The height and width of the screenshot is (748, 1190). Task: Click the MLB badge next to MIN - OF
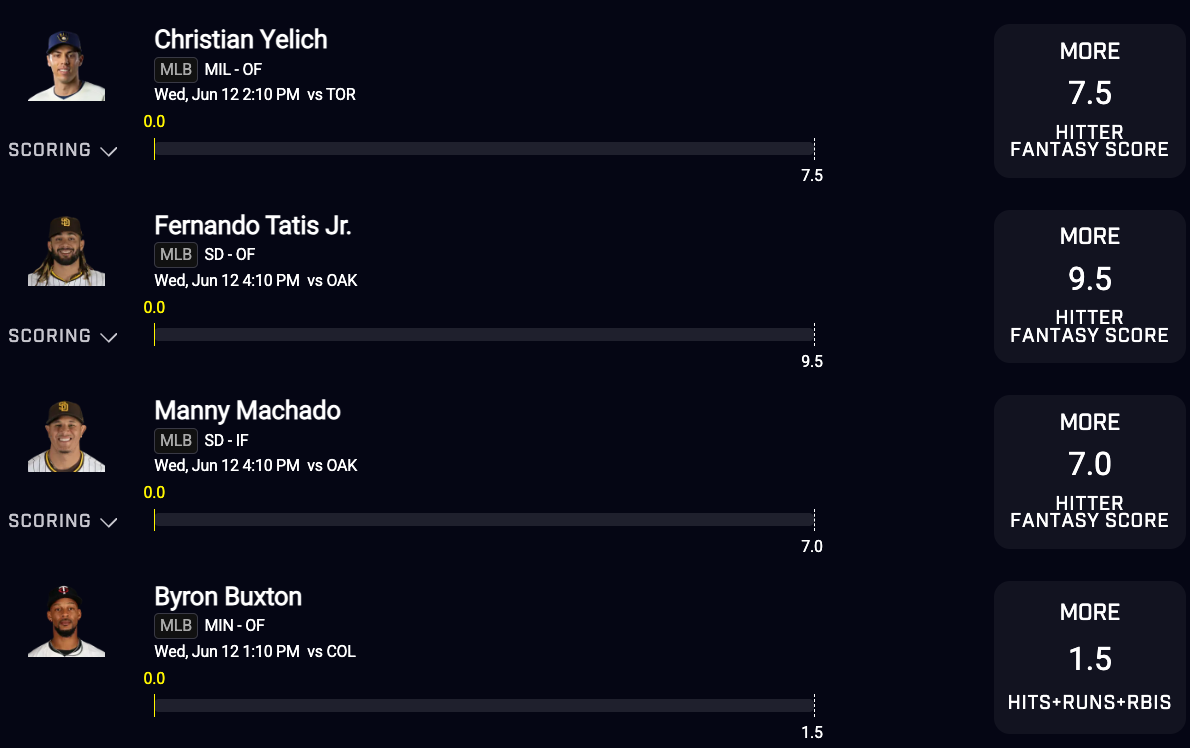click(x=176, y=626)
